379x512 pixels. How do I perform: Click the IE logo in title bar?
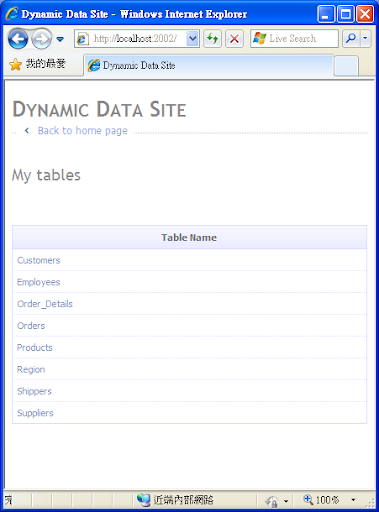click(x=12, y=14)
